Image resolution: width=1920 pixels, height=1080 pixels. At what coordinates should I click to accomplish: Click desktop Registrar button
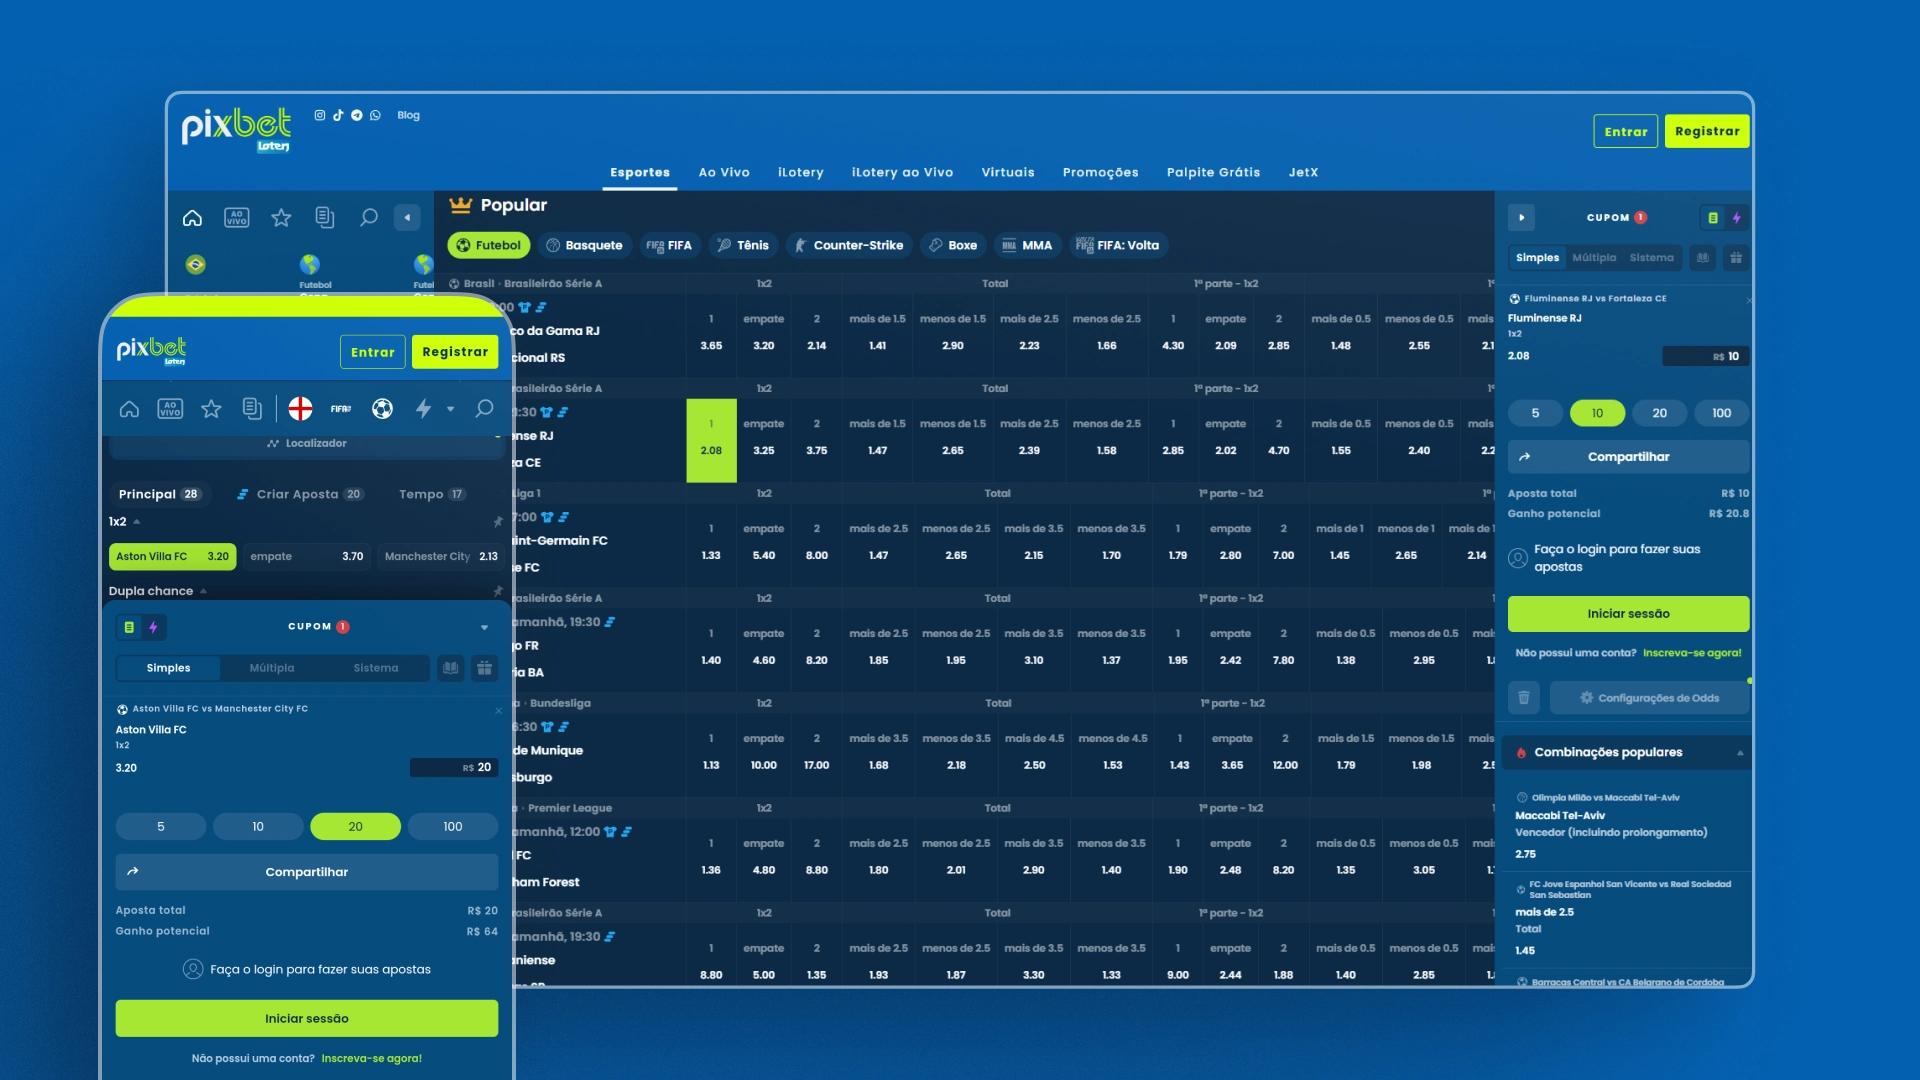tap(1707, 131)
